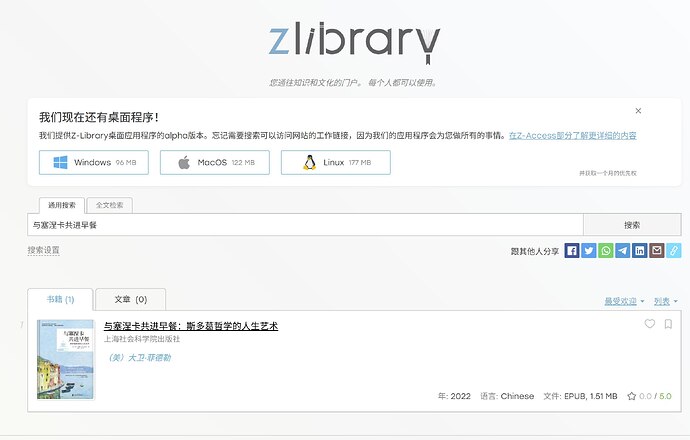Switch to the 文章 (0) articles tab

coord(131,300)
